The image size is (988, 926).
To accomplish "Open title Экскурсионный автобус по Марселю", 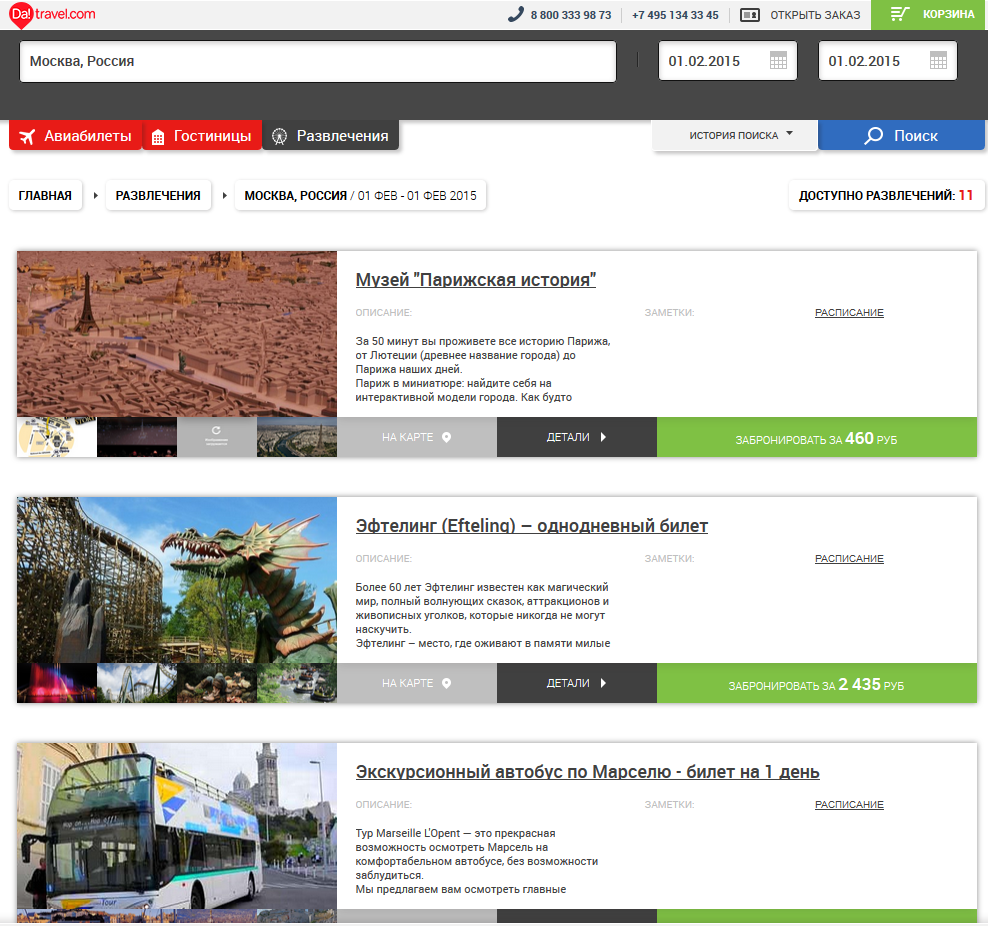I will click(x=587, y=772).
